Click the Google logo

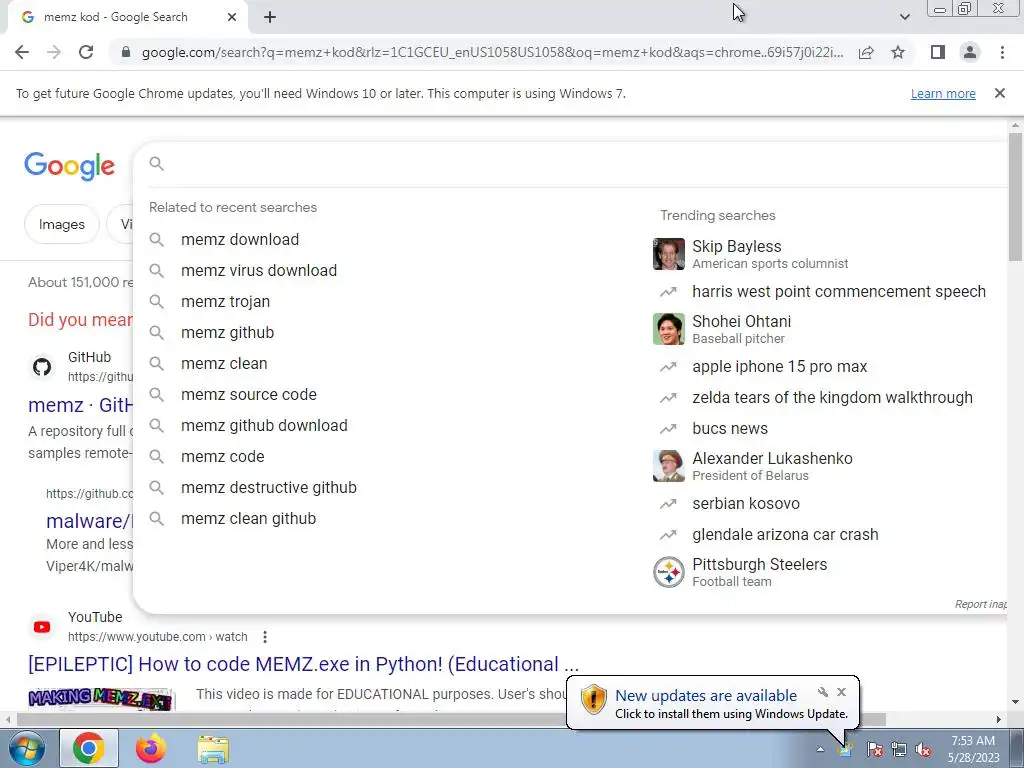69,166
